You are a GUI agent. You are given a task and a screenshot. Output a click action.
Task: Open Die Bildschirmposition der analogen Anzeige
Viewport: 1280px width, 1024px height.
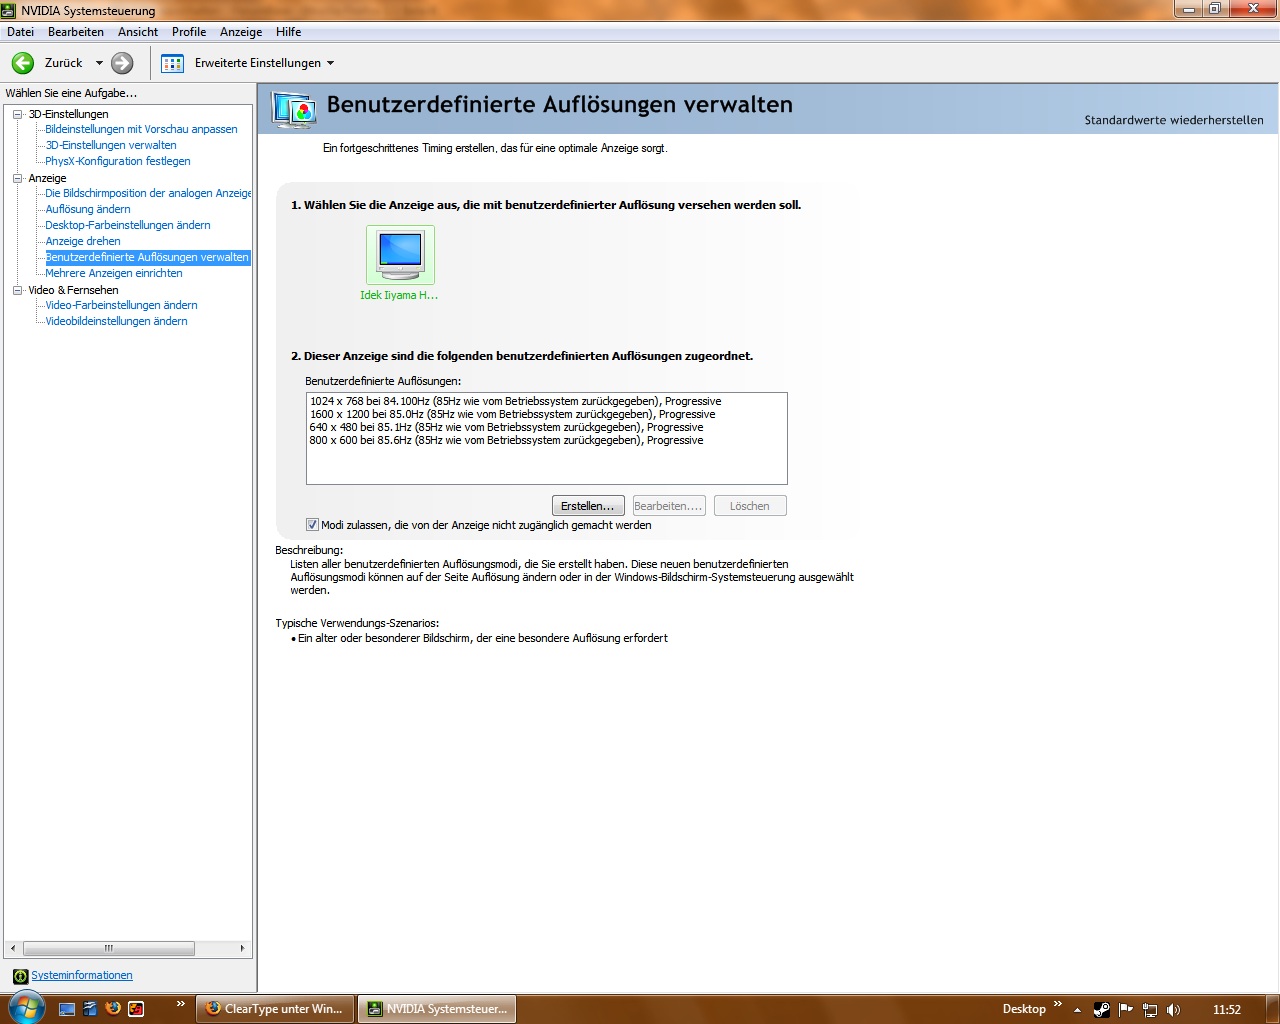148,193
